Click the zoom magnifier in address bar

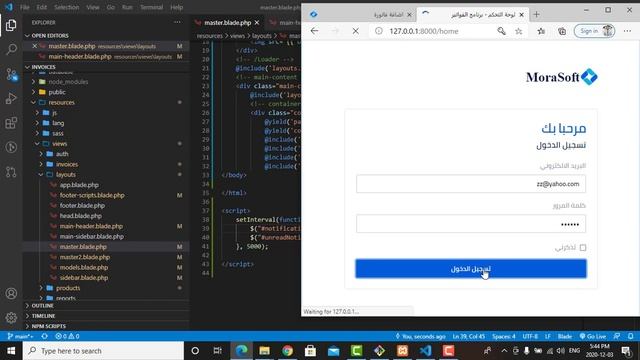coord(501,31)
